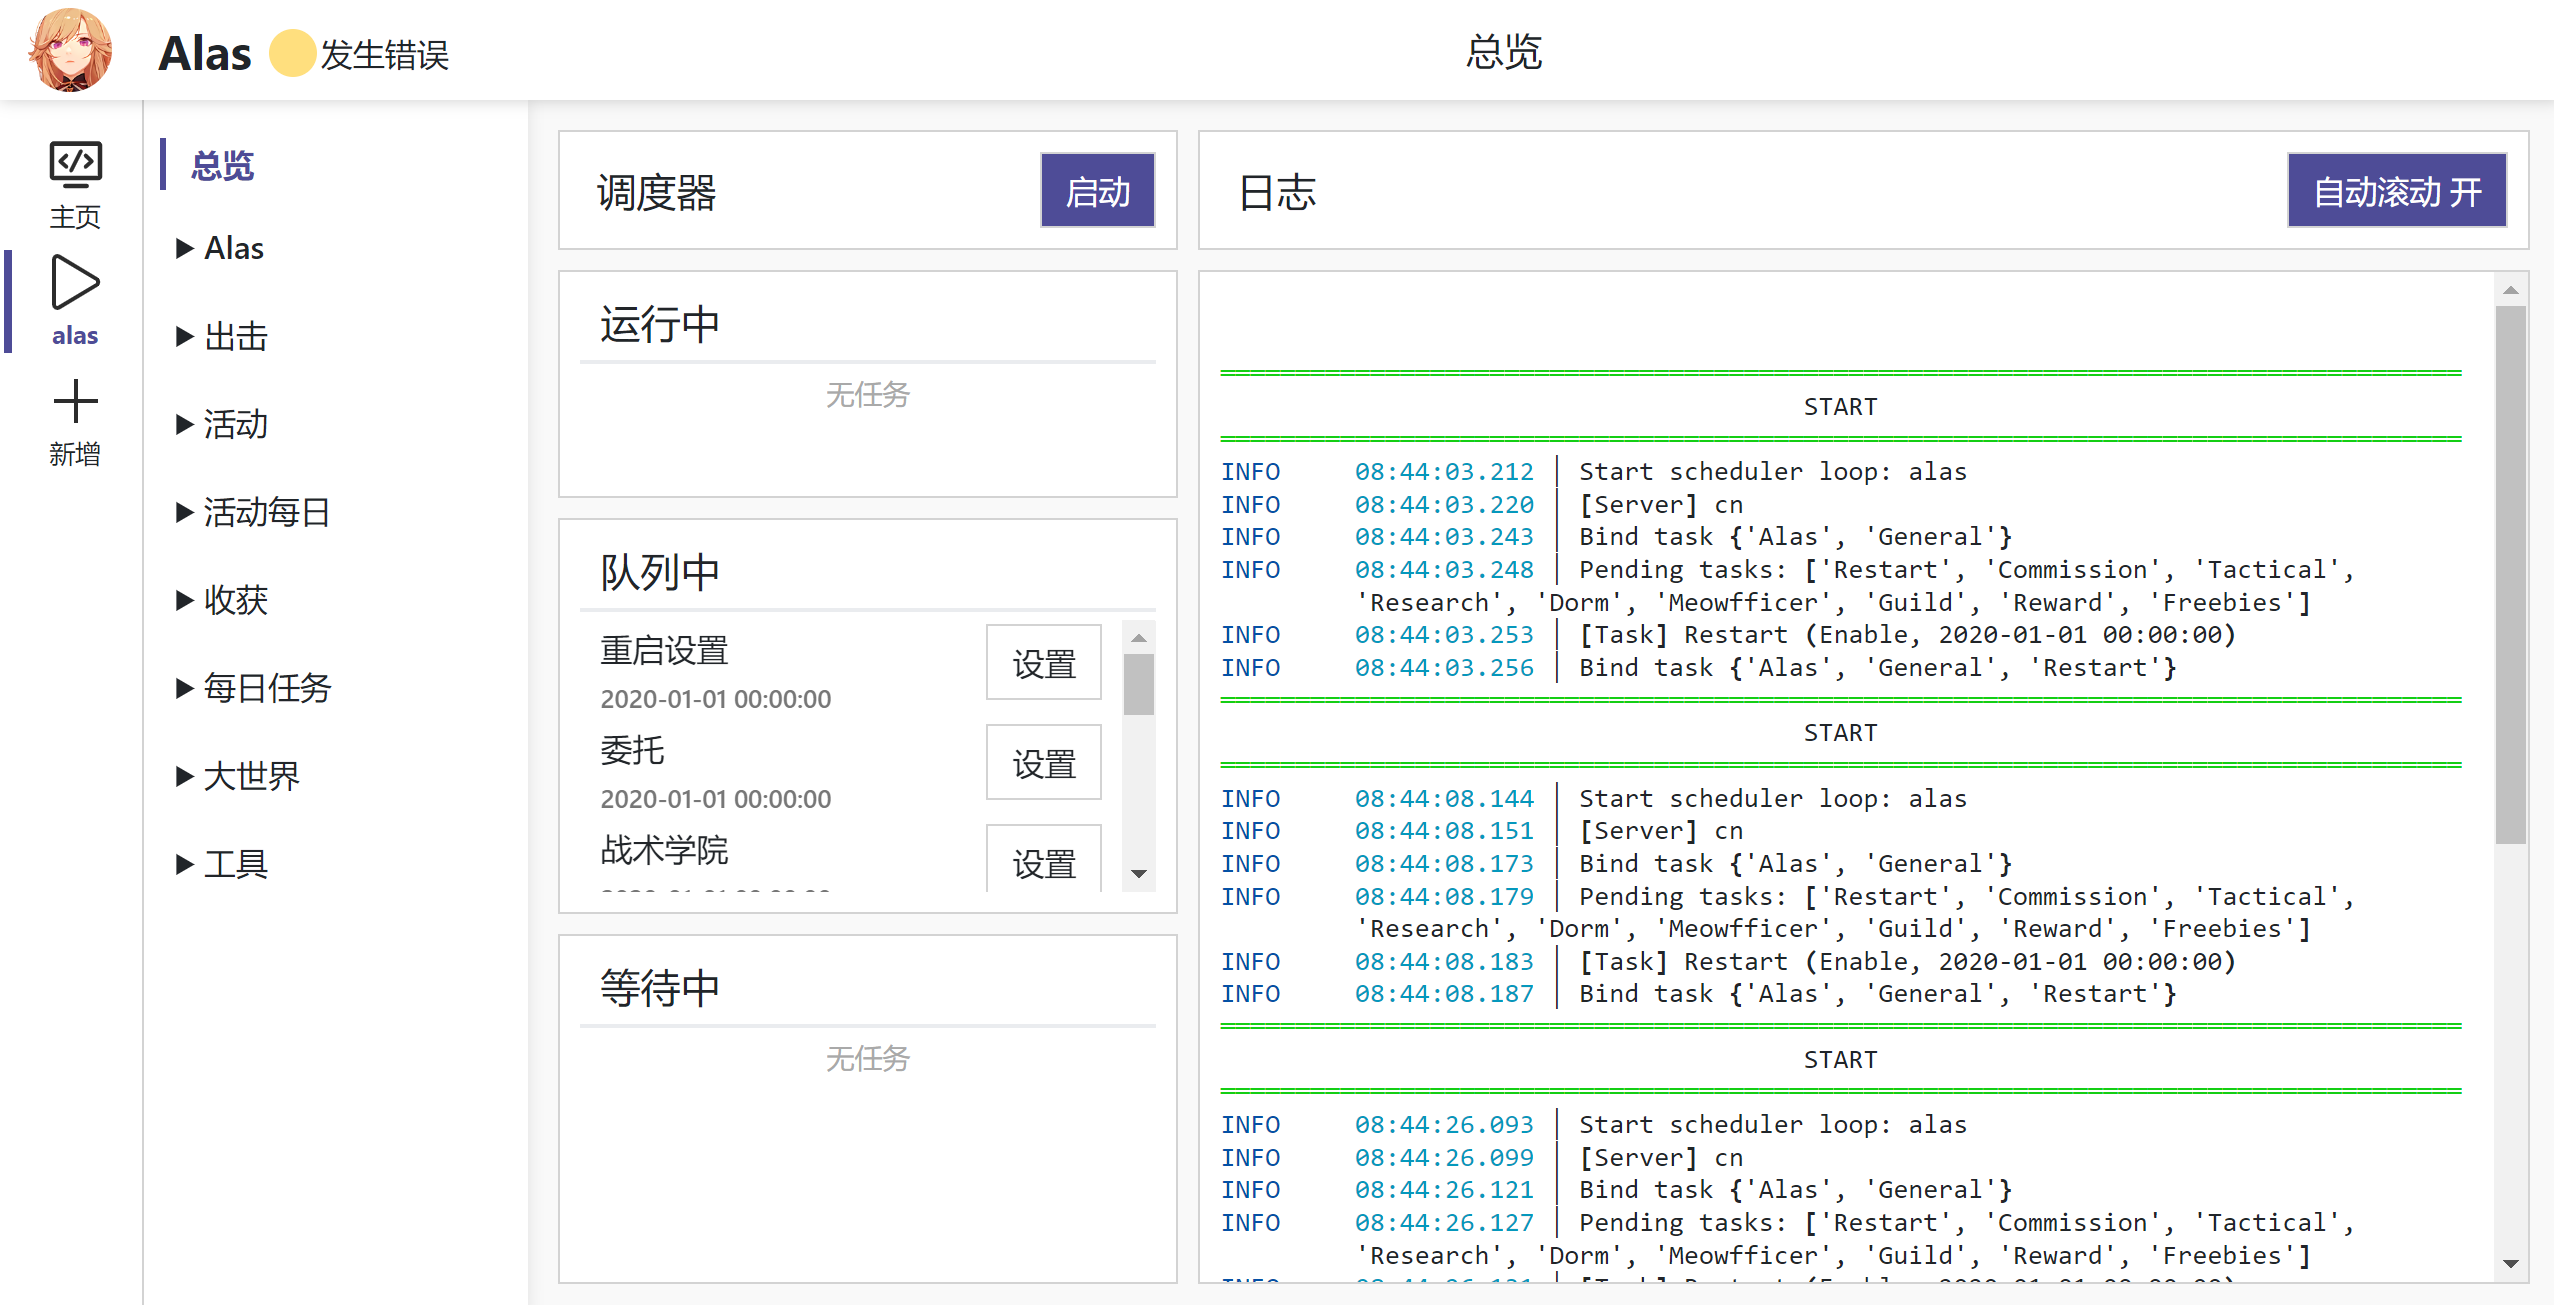
Task: Expand the Alas settings section
Action: [x=232, y=247]
